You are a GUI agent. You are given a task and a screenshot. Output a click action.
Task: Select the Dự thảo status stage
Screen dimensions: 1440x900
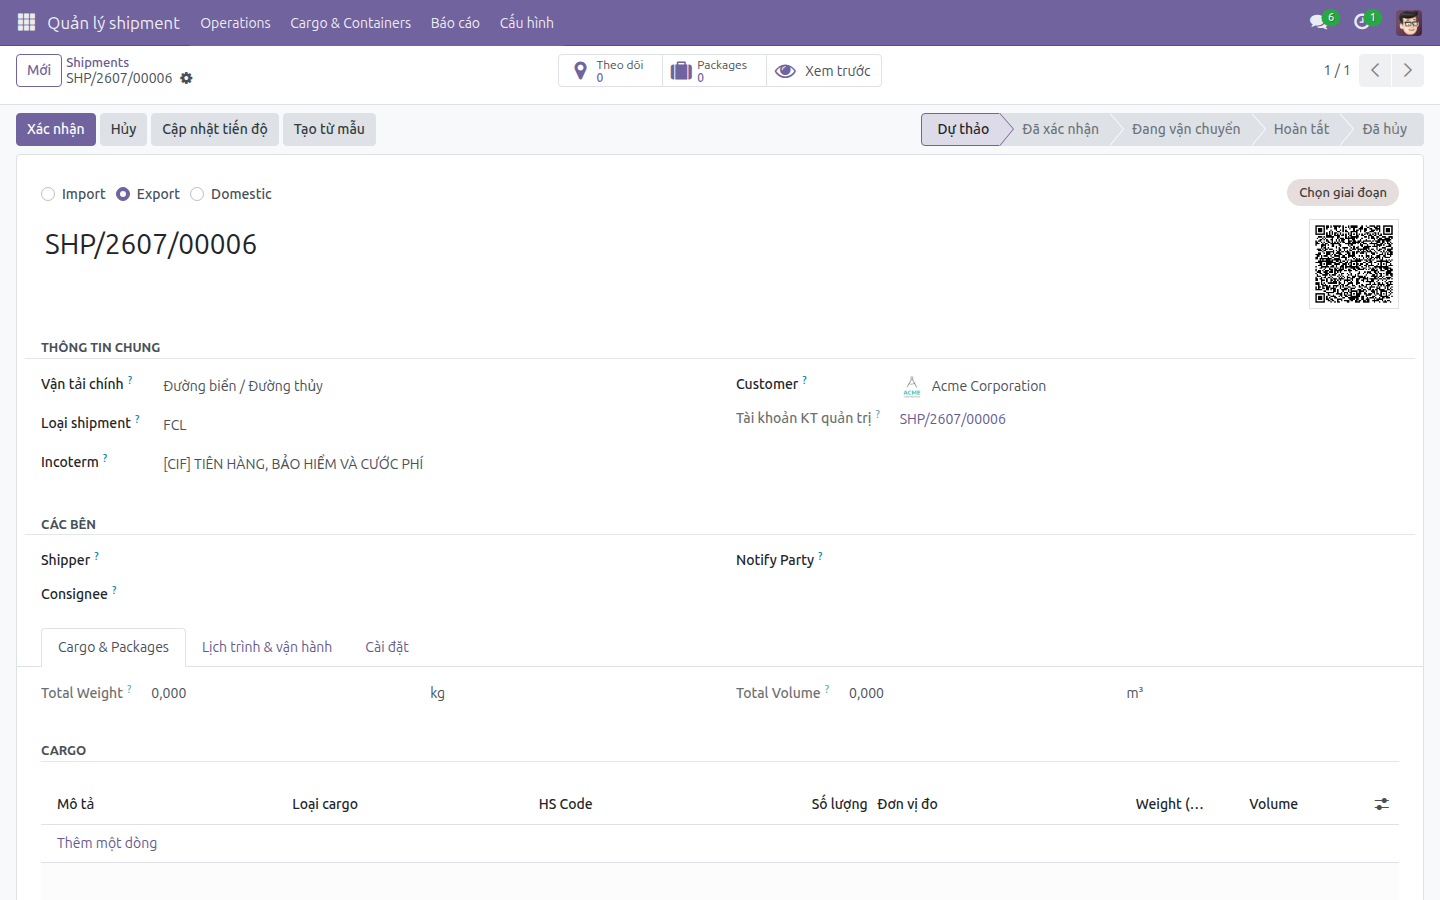[x=962, y=129]
